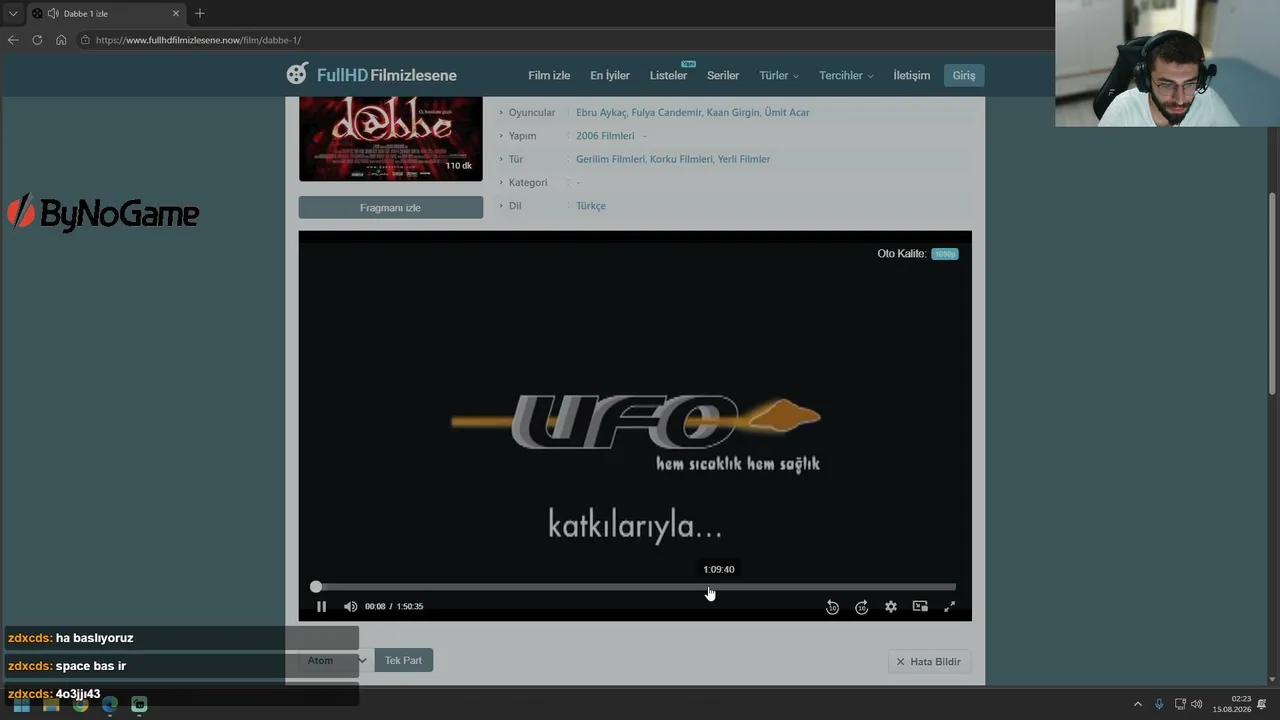Open the Yerli Filmler genre link
Screen dimensions: 1280x720
click(744, 159)
